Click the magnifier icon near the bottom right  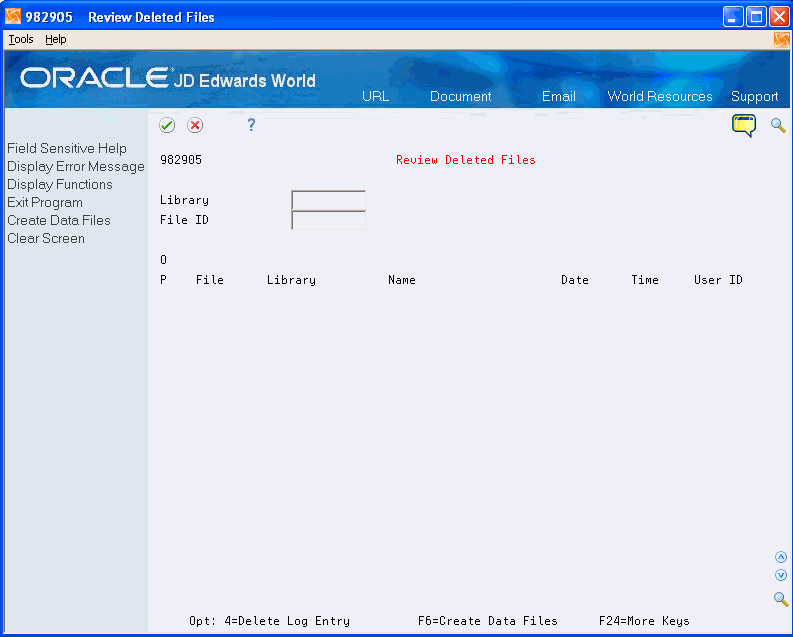[x=781, y=599]
